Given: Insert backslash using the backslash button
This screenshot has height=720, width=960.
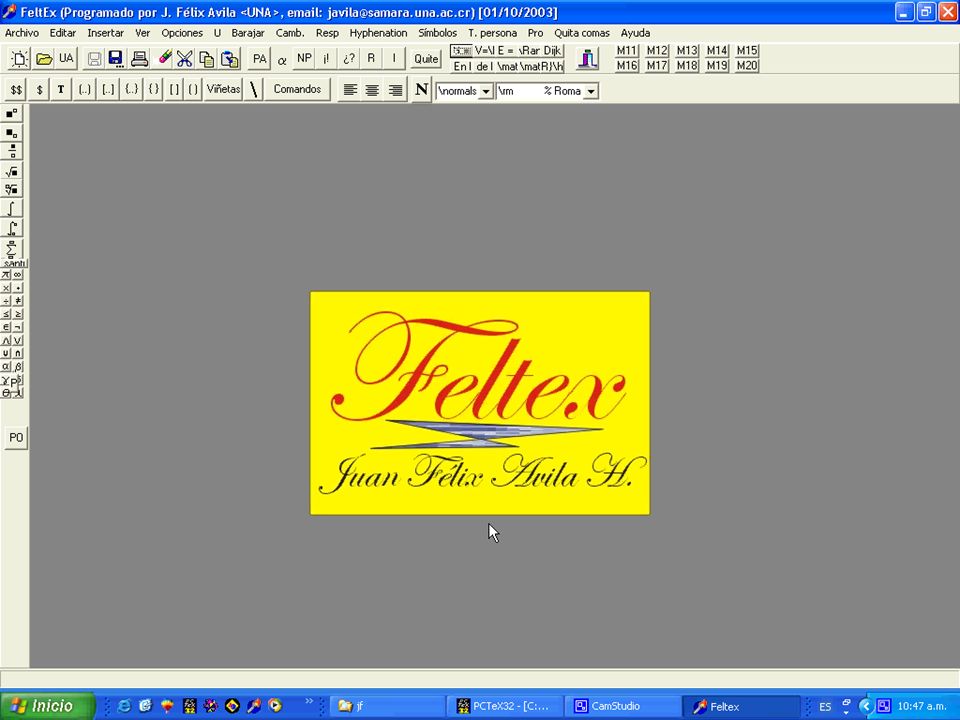Looking at the screenshot, I should pyautogui.click(x=253, y=89).
